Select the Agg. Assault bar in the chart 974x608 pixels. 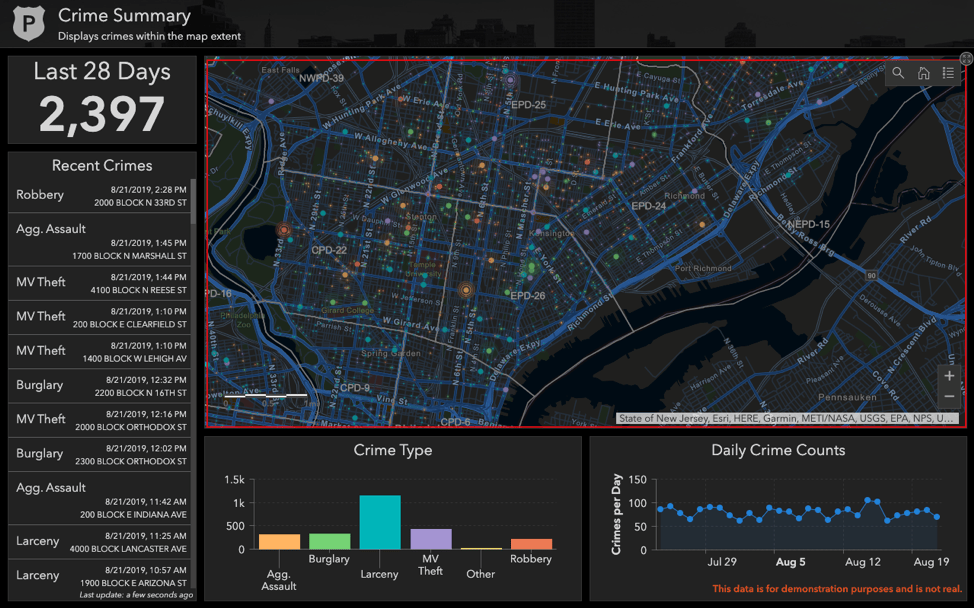click(279, 540)
